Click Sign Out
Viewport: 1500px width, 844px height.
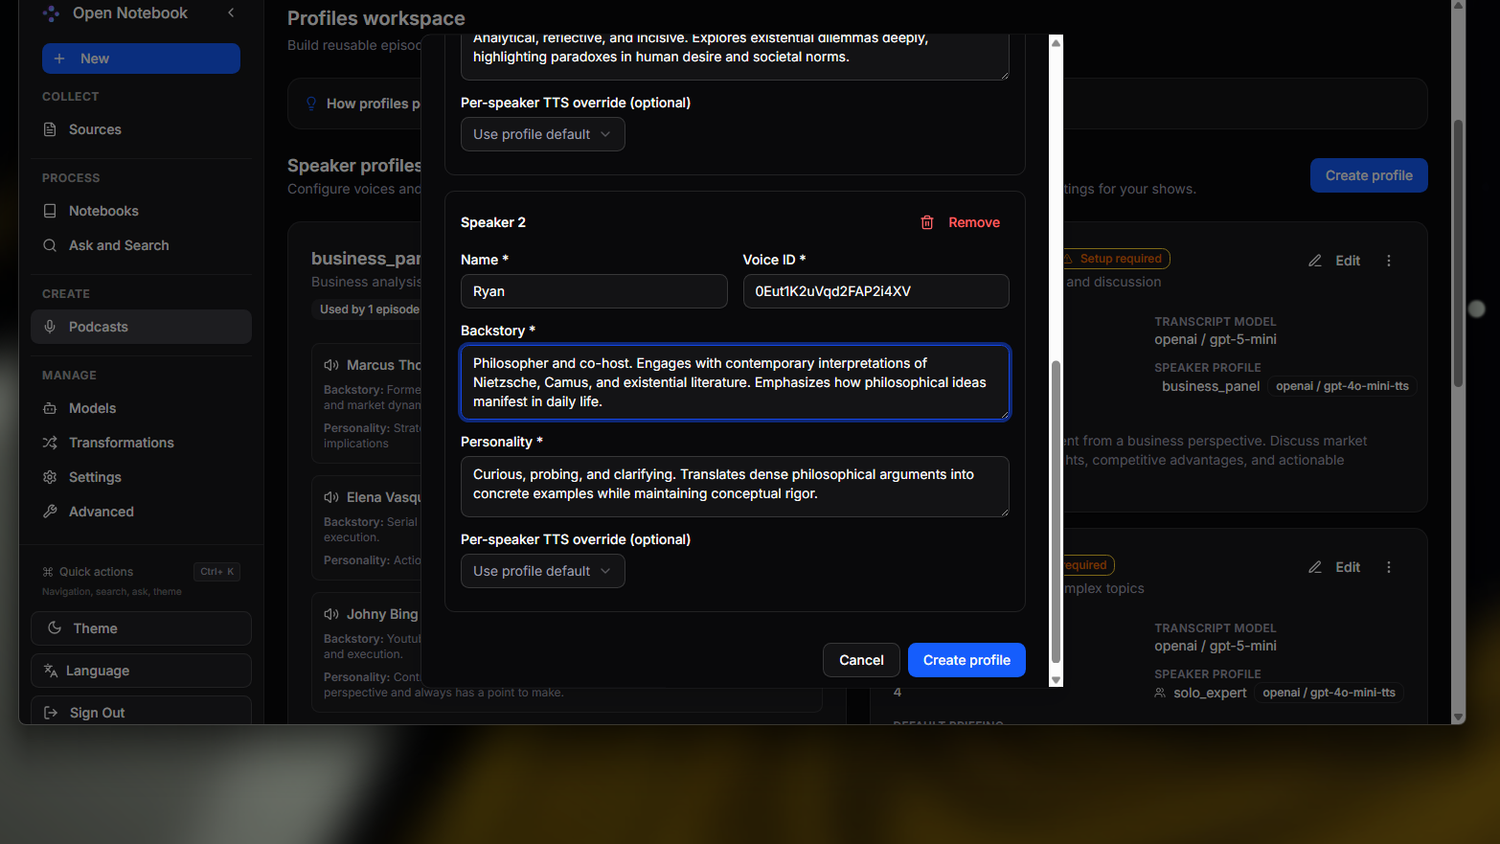click(x=141, y=711)
